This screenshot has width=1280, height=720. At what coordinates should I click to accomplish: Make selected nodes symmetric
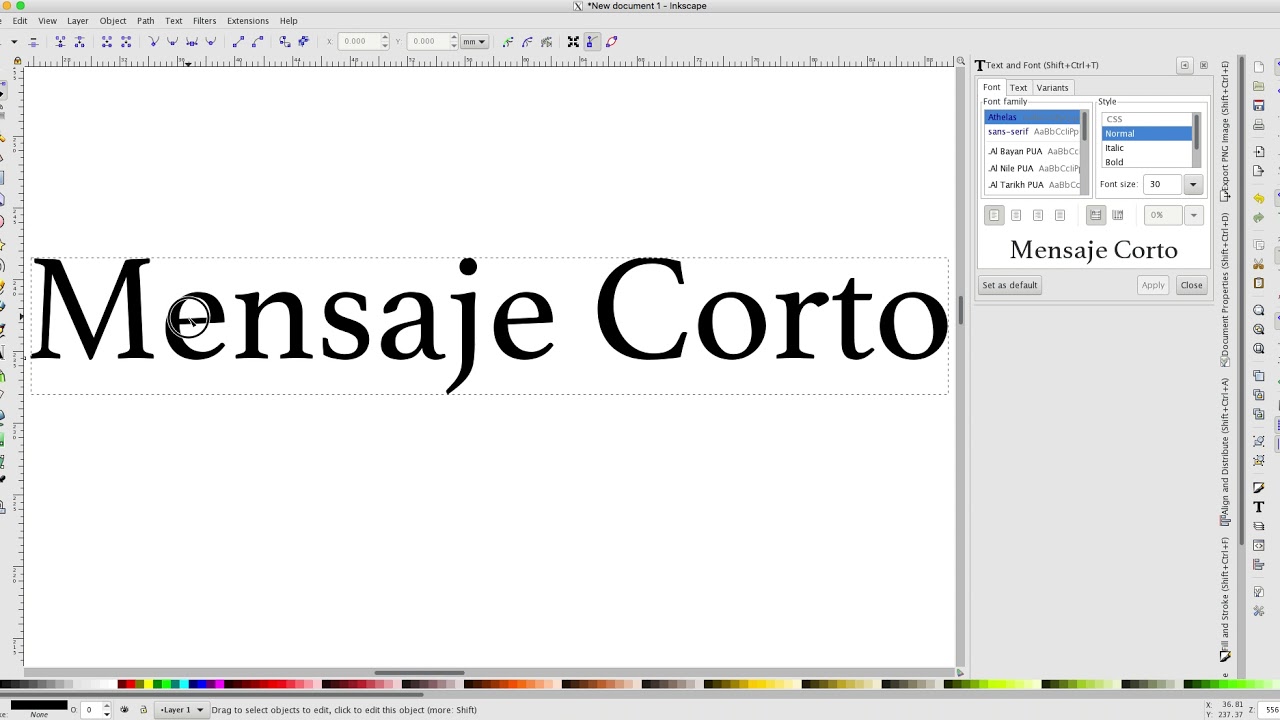click(191, 41)
